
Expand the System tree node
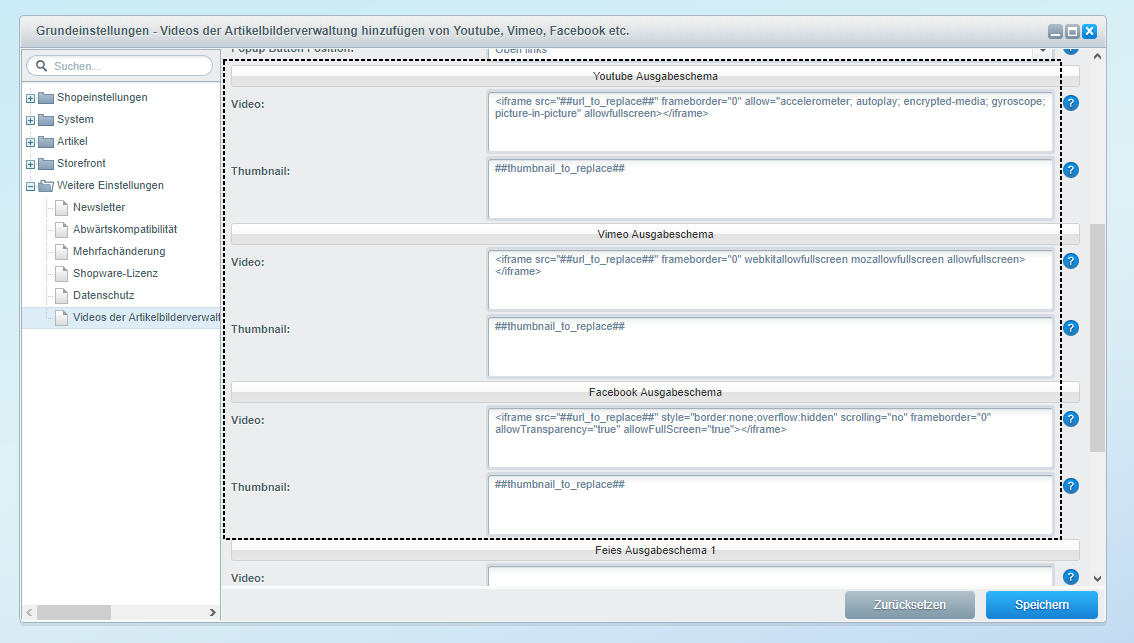pyautogui.click(x=30, y=120)
